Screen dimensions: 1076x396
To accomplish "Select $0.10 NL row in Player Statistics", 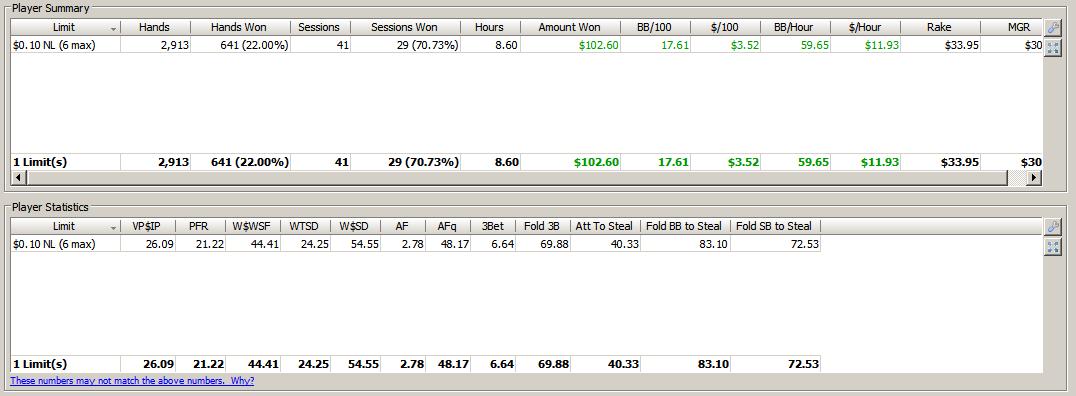I will pos(416,244).
